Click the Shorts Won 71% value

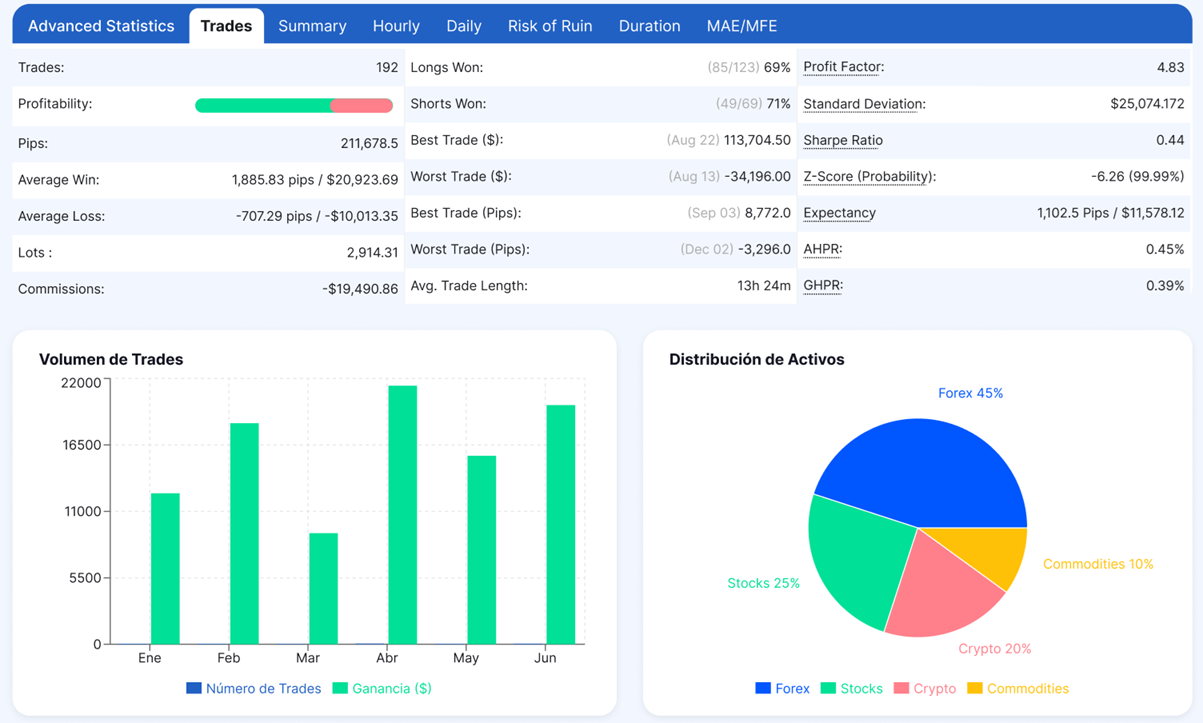pos(778,104)
